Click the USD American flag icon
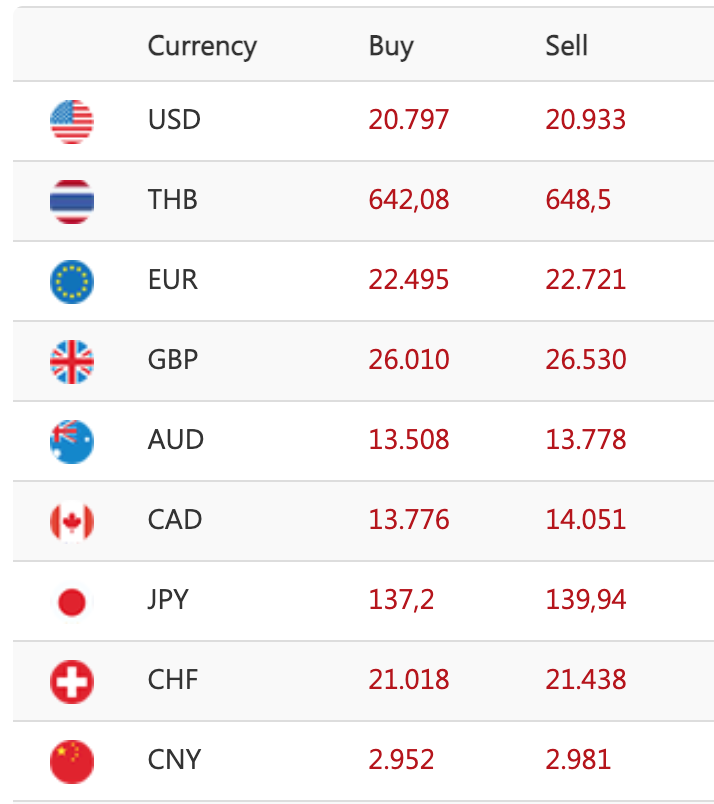Screen dimensions: 714x804 coord(72,122)
